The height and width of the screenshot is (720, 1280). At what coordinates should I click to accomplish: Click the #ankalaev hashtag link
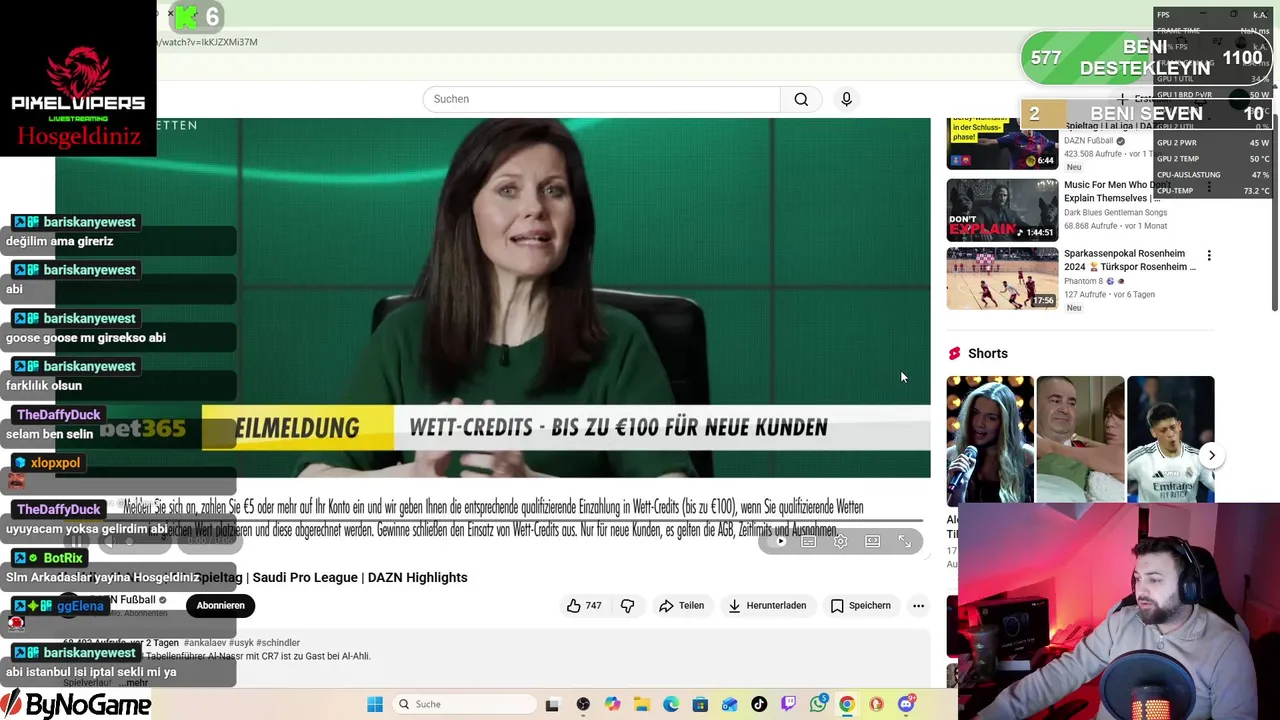pyautogui.click(x=205, y=643)
